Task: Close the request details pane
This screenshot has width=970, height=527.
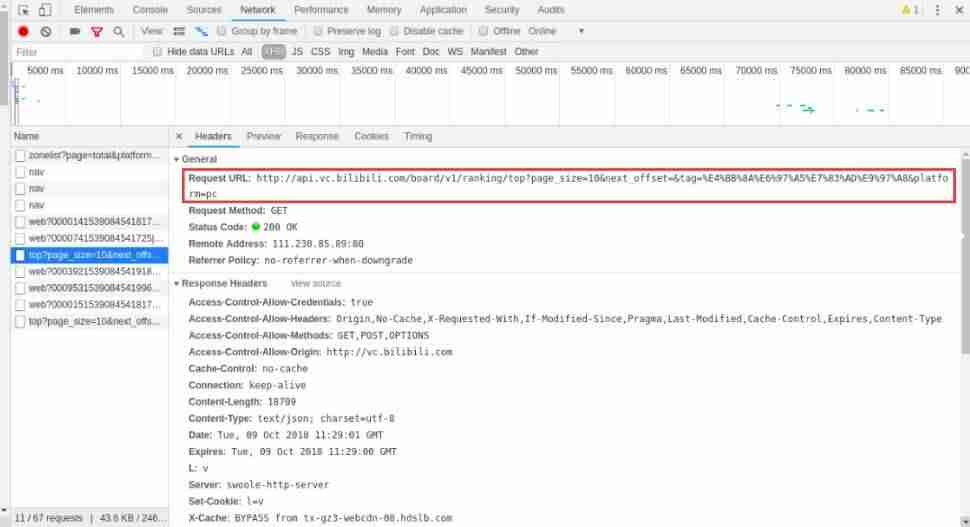Action: pyautogui.click(x=179, y=136)
